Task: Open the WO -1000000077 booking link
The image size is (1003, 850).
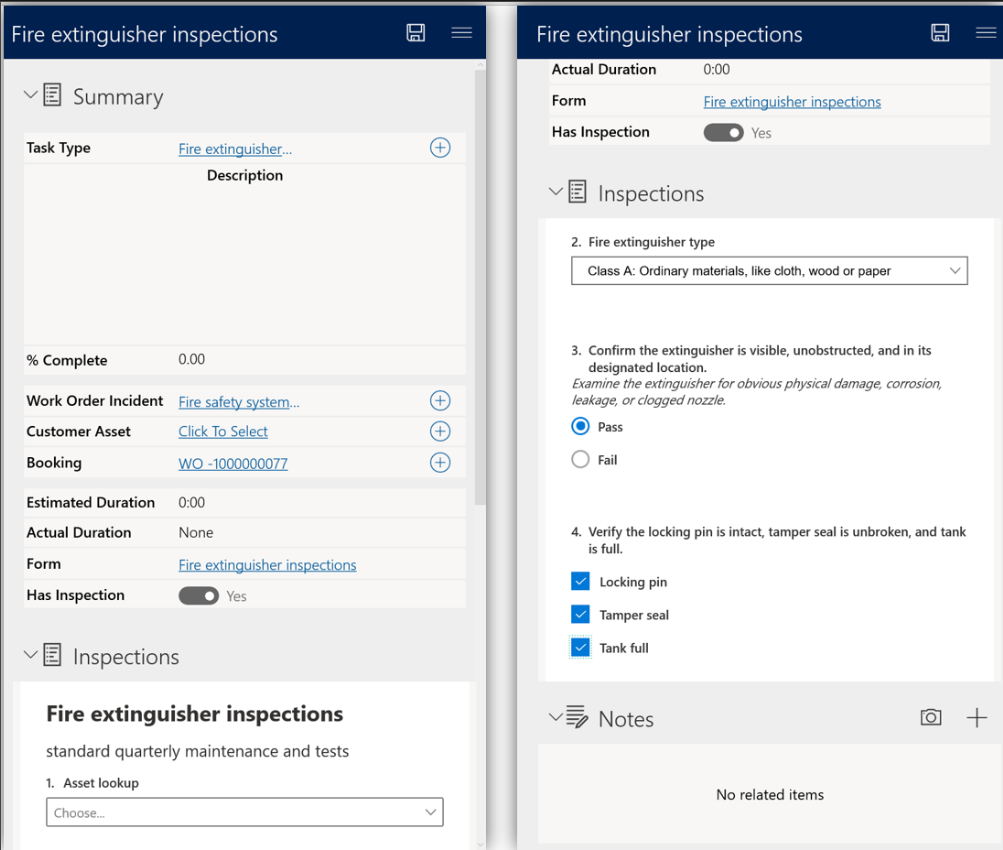Action: (x=233, y=464)
